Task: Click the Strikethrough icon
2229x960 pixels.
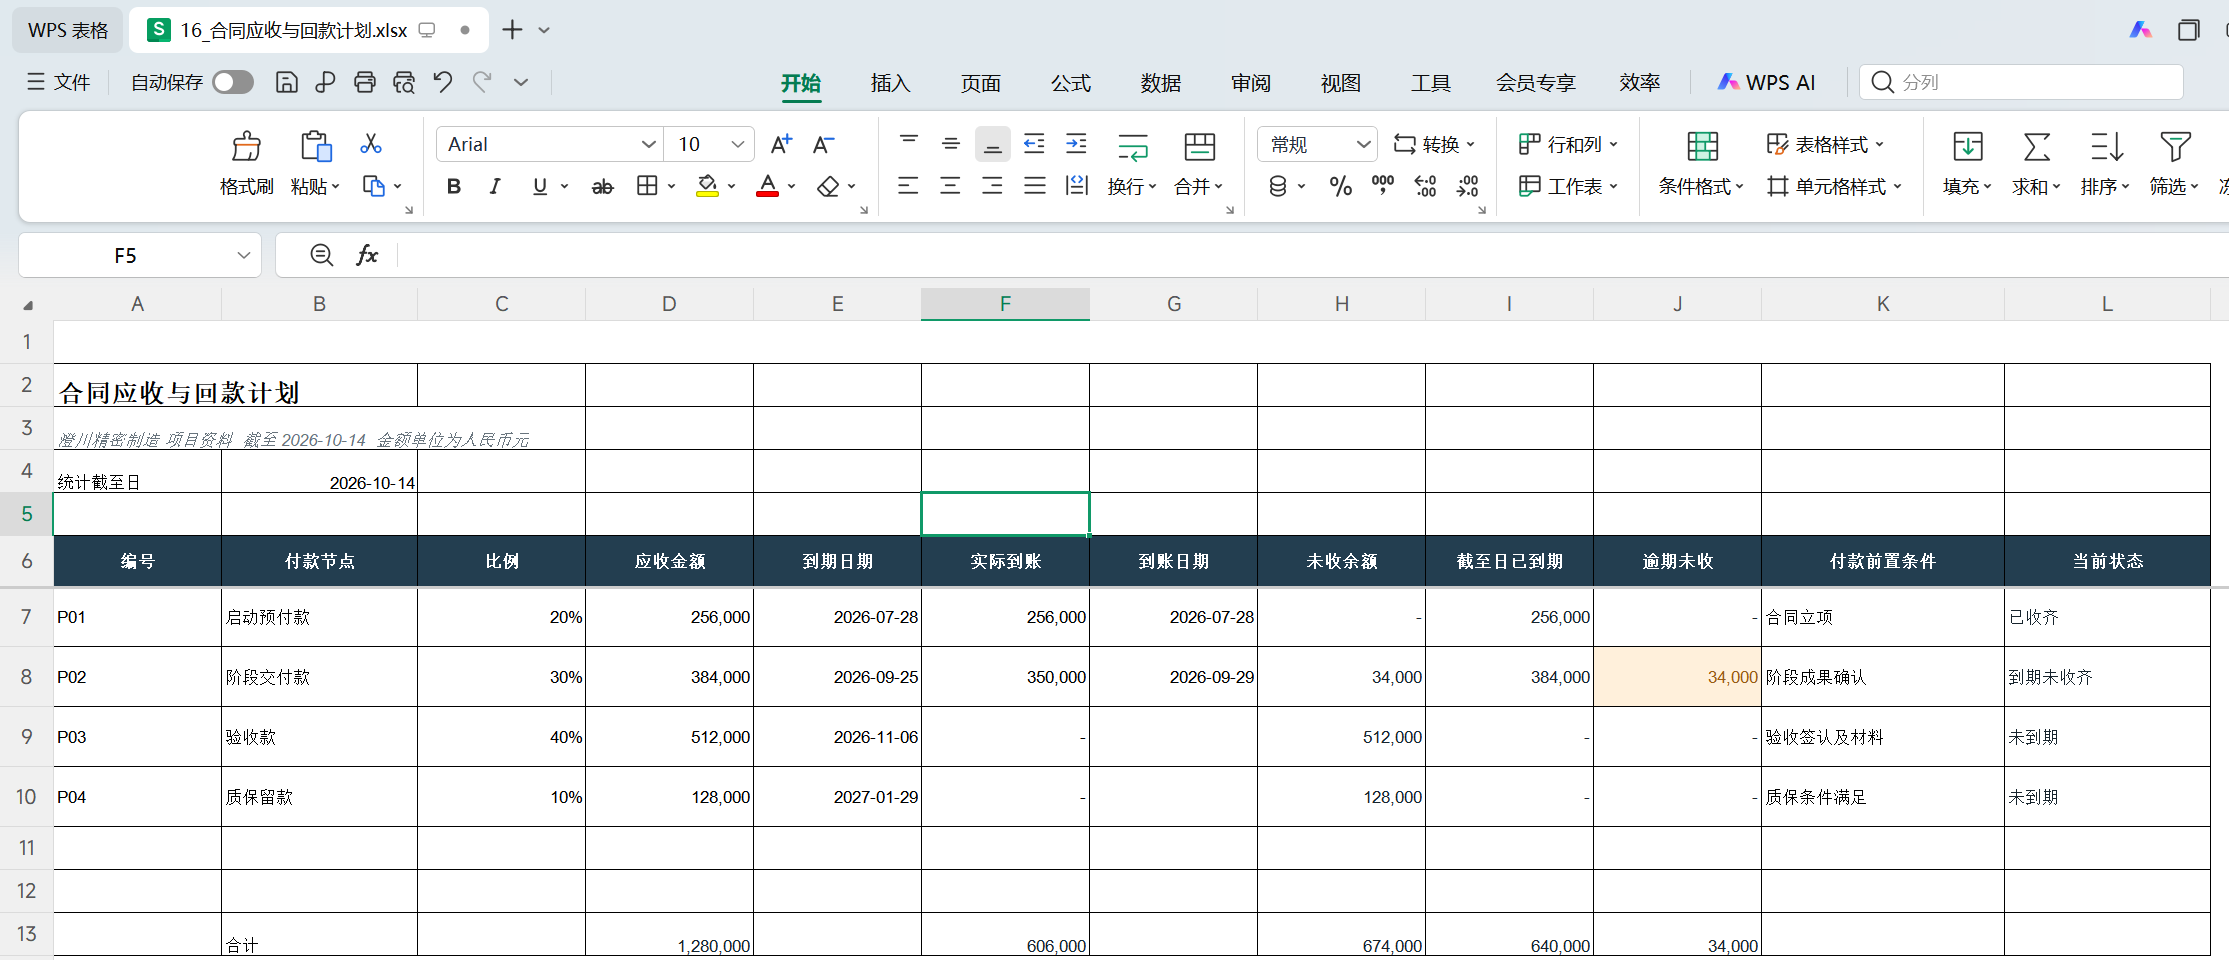Action: 602,186
